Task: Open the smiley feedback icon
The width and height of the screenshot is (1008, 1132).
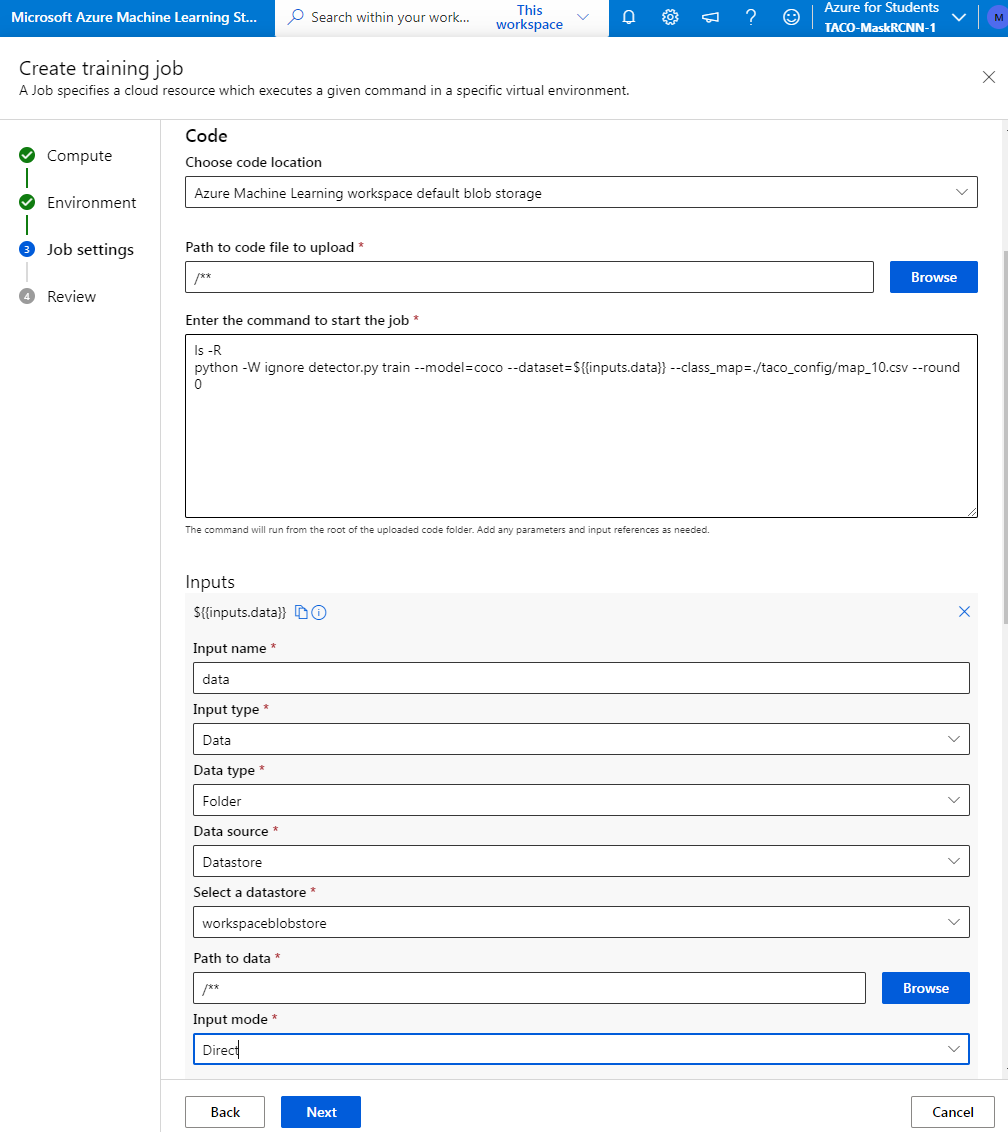Action: [791, 17]
